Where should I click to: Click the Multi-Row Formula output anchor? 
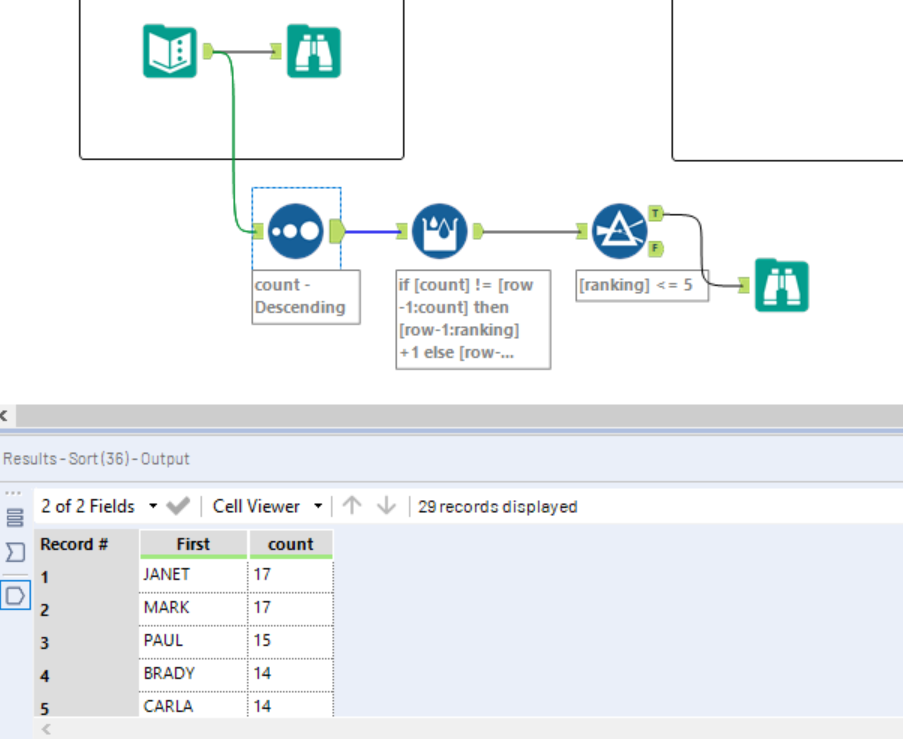click(478, 232)
